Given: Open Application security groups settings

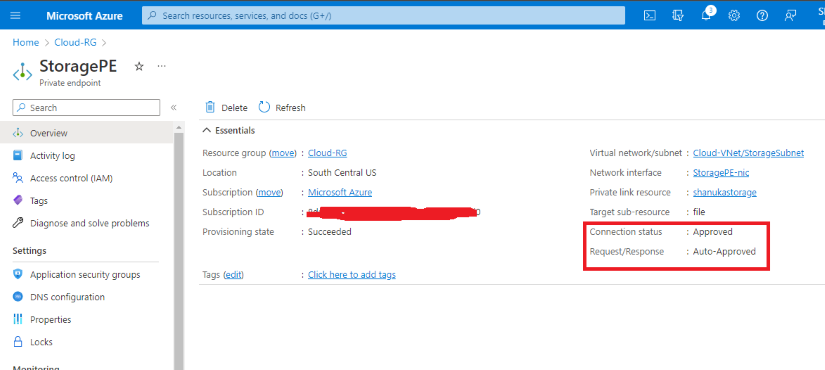Looking at the screenshot, I should click(x=86, y=275).
